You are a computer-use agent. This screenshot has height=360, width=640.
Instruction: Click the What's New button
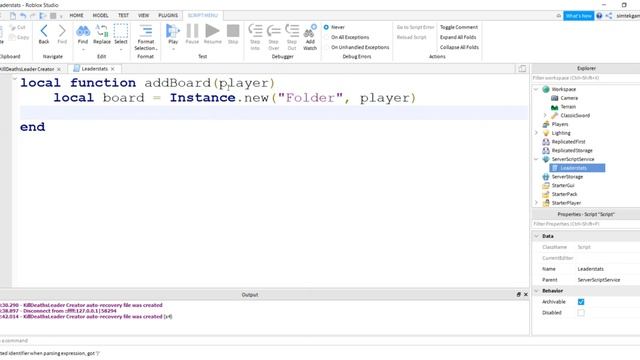pyautogui.click(x=578, y=16)
